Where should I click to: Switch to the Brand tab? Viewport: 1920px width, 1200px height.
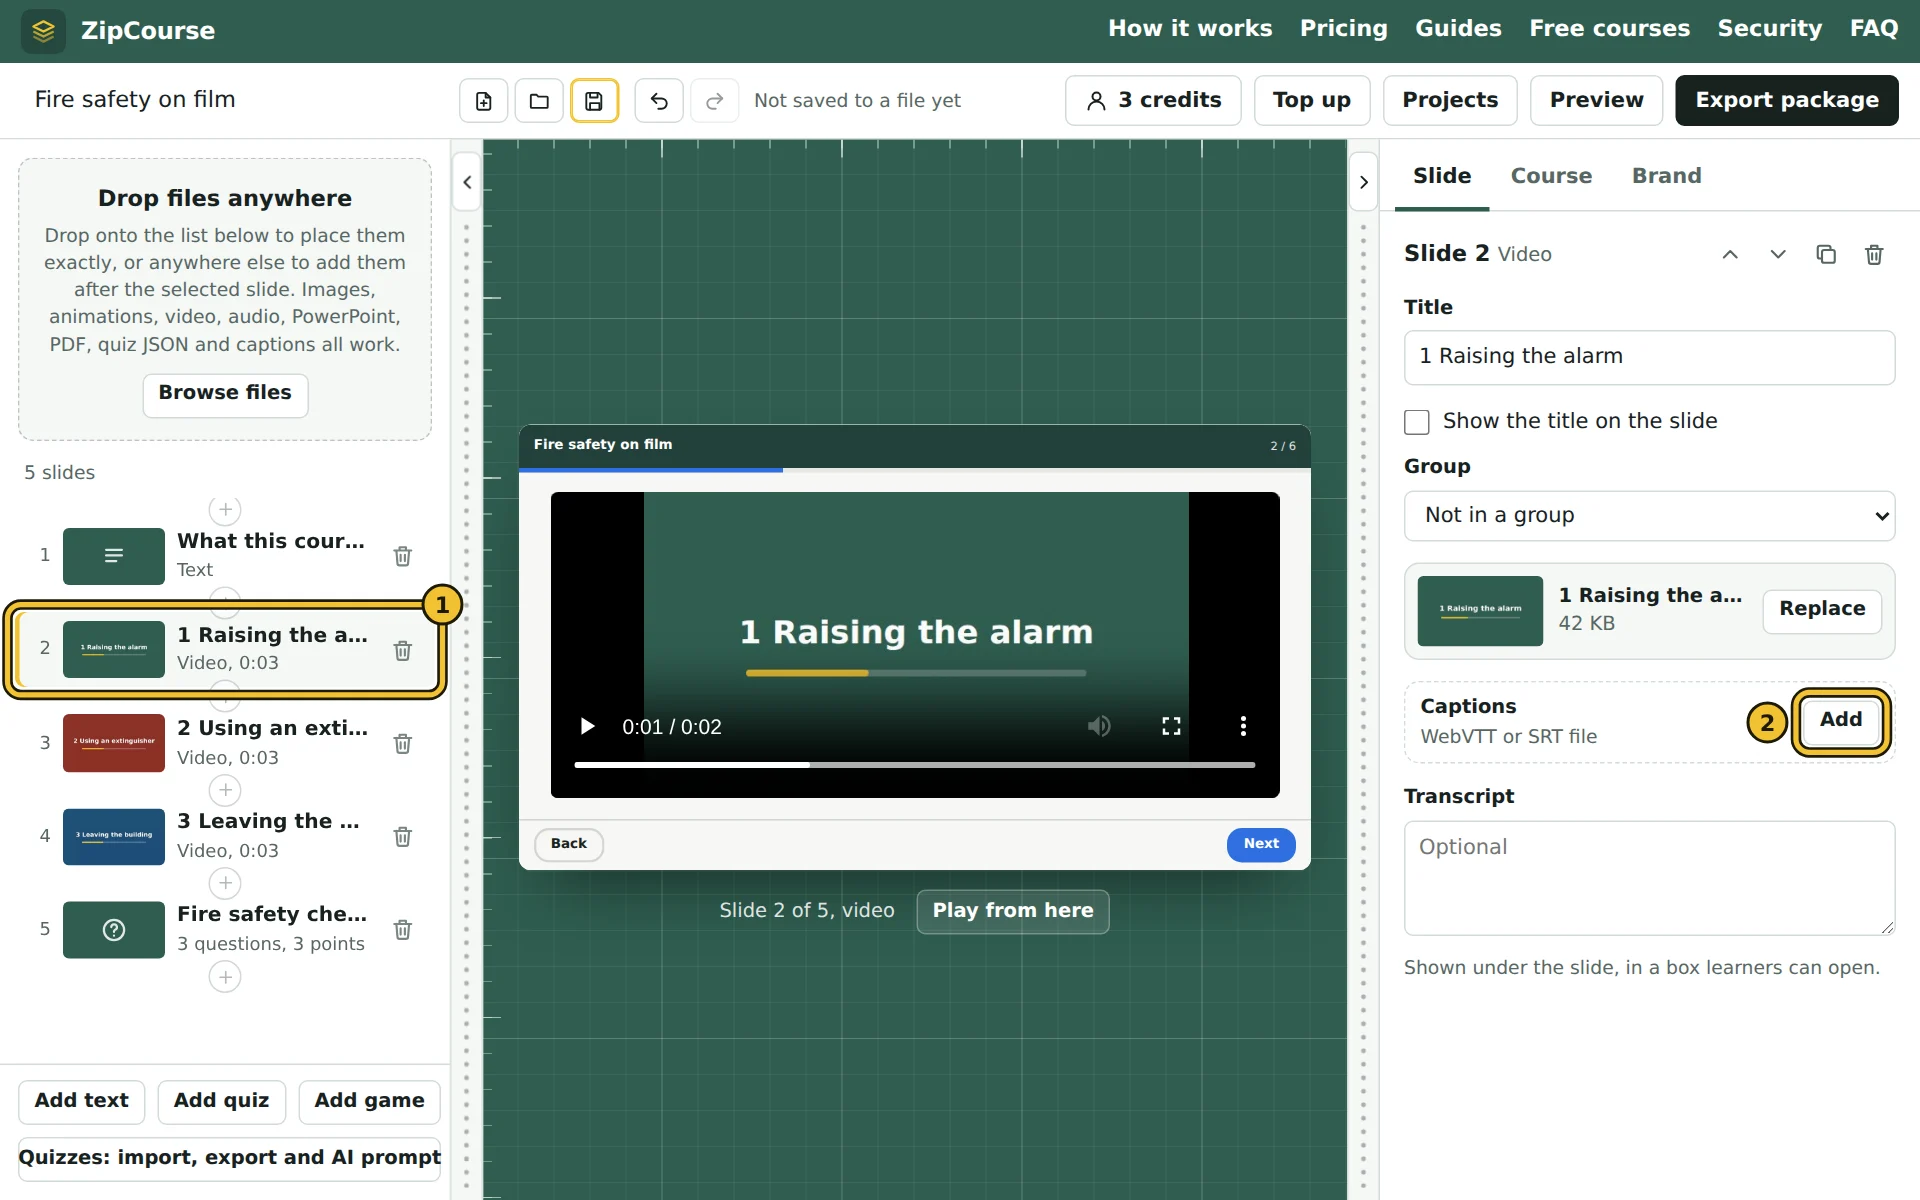click(x=1666, y=176)
